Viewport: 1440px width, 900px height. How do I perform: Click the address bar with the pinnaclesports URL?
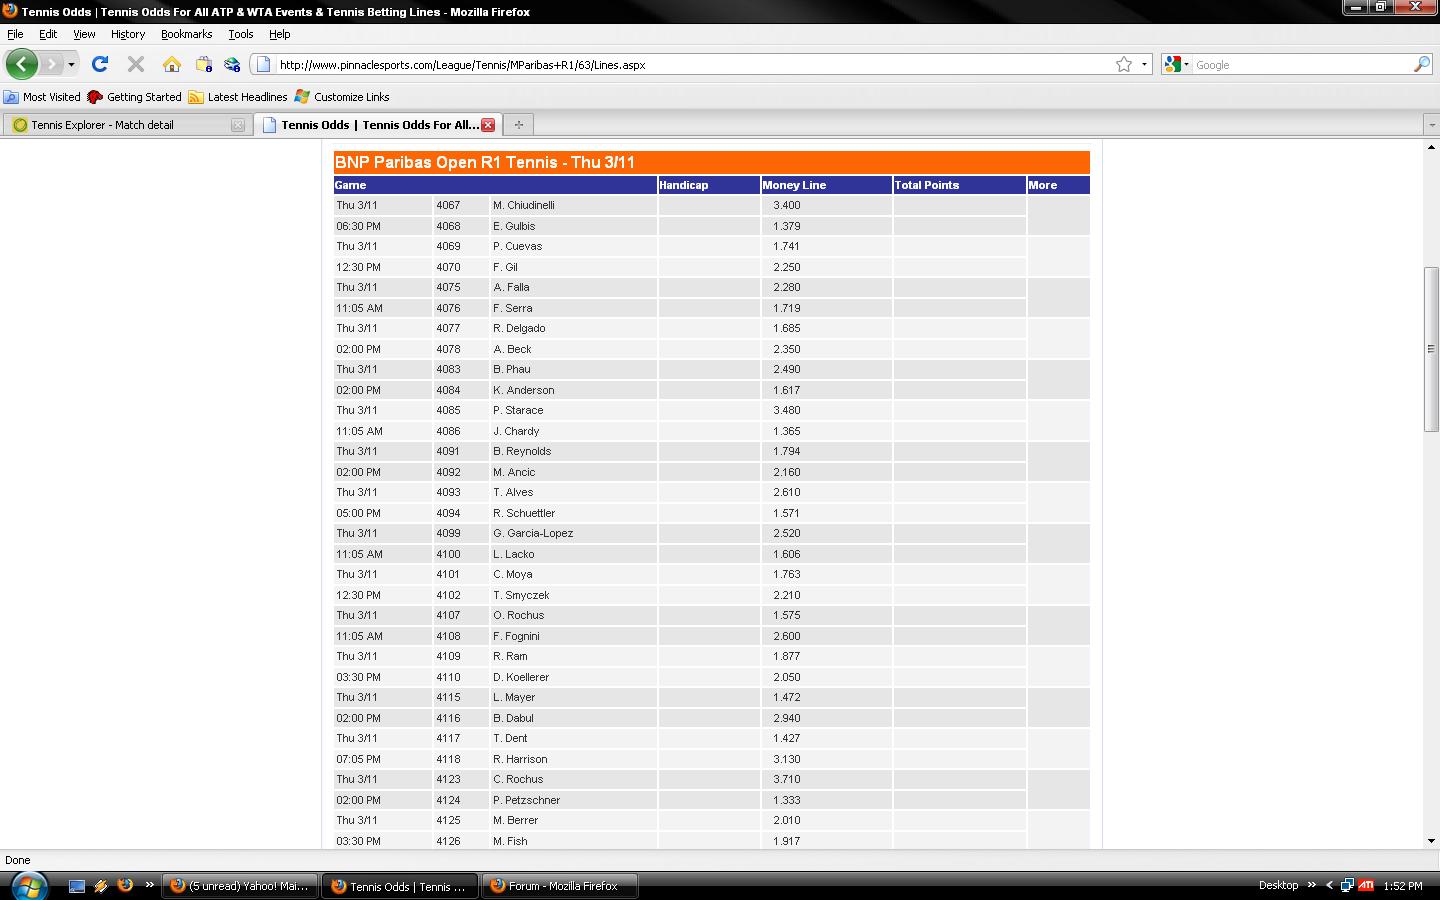point(694,64)
